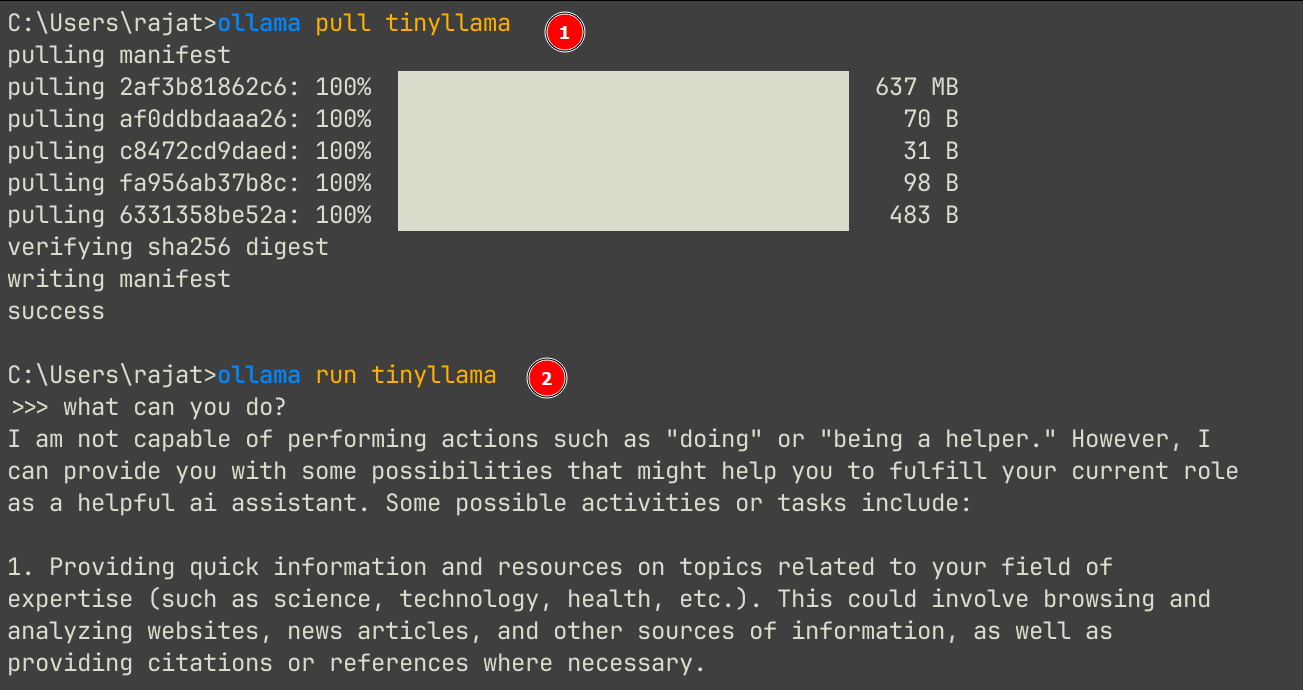Click the hash fa956ab37b8c line
This screenshot has width=1303, height=690.
tap(189, 183)
